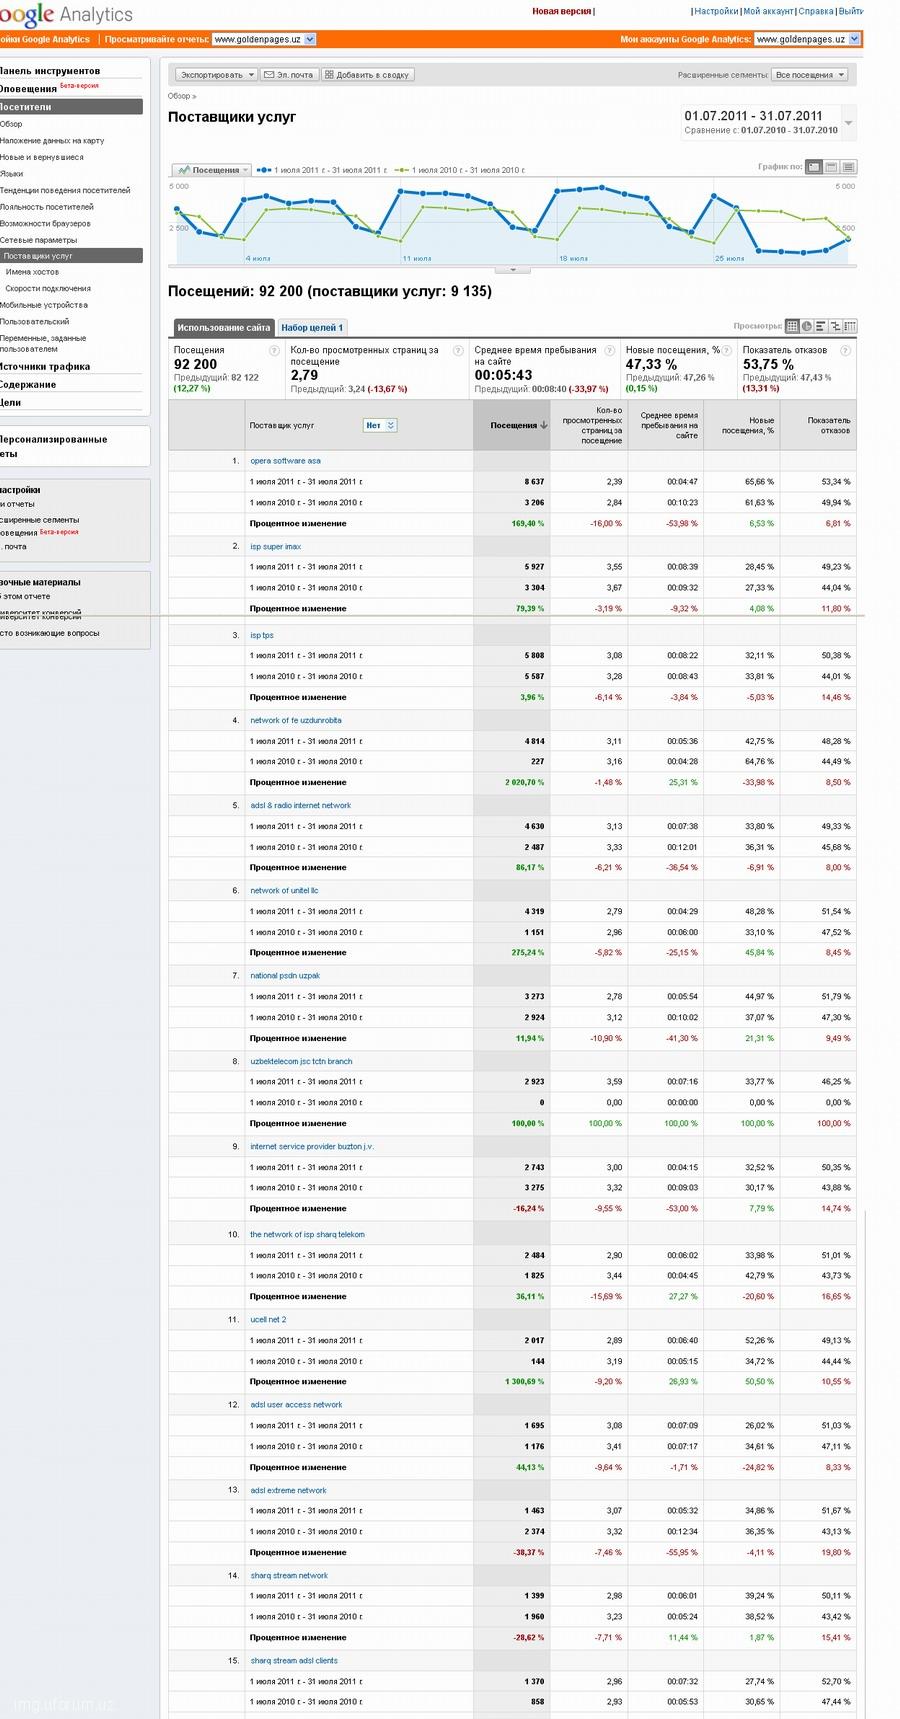This screenshot has width=900, height=1719.
Task: Select the comparison view icon under Просмотры
Action: click(836, 326)
